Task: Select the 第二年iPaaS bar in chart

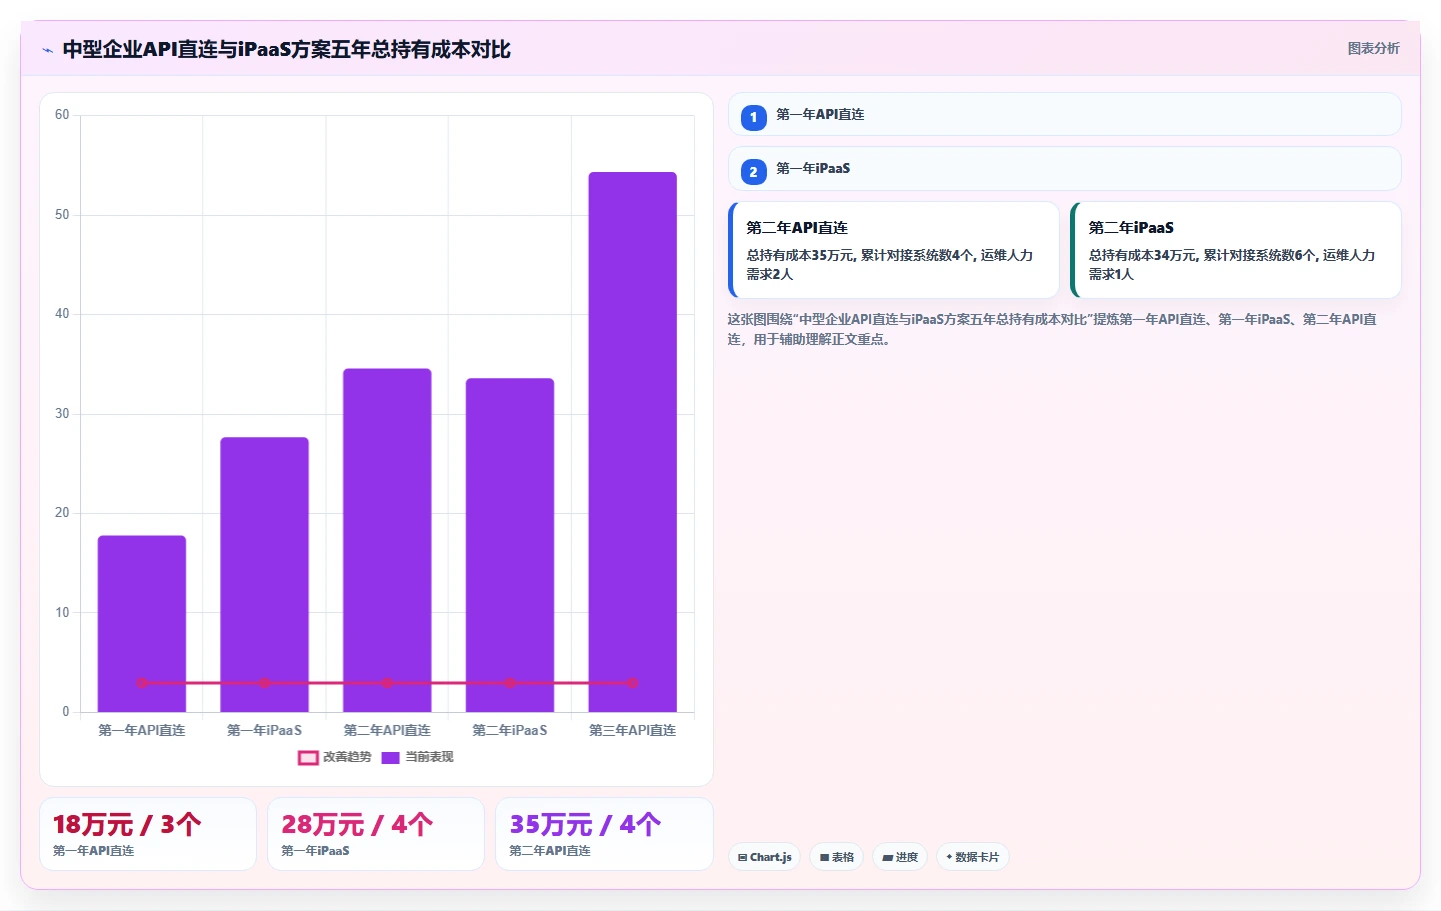Action: tap(510, 545)
